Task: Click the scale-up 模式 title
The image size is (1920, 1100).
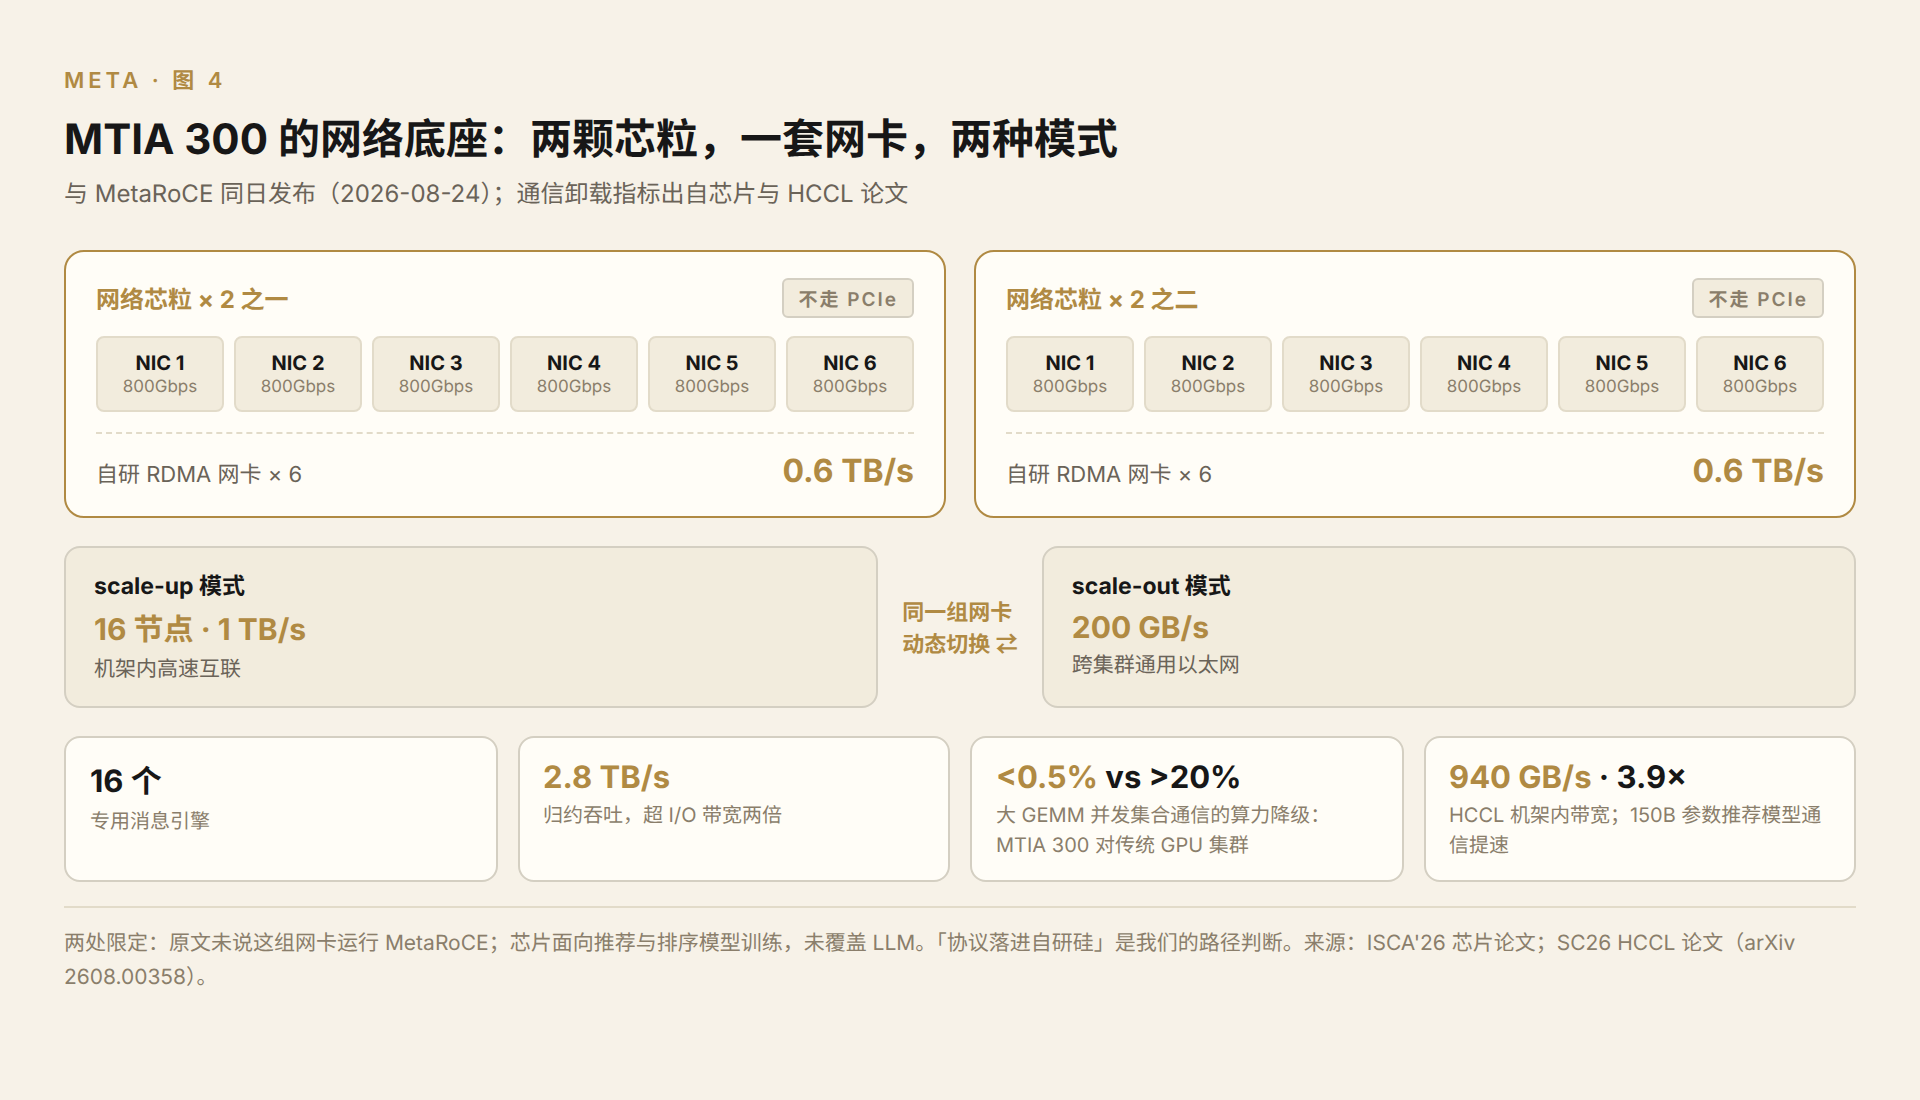Action: click(x=169, y=586)
